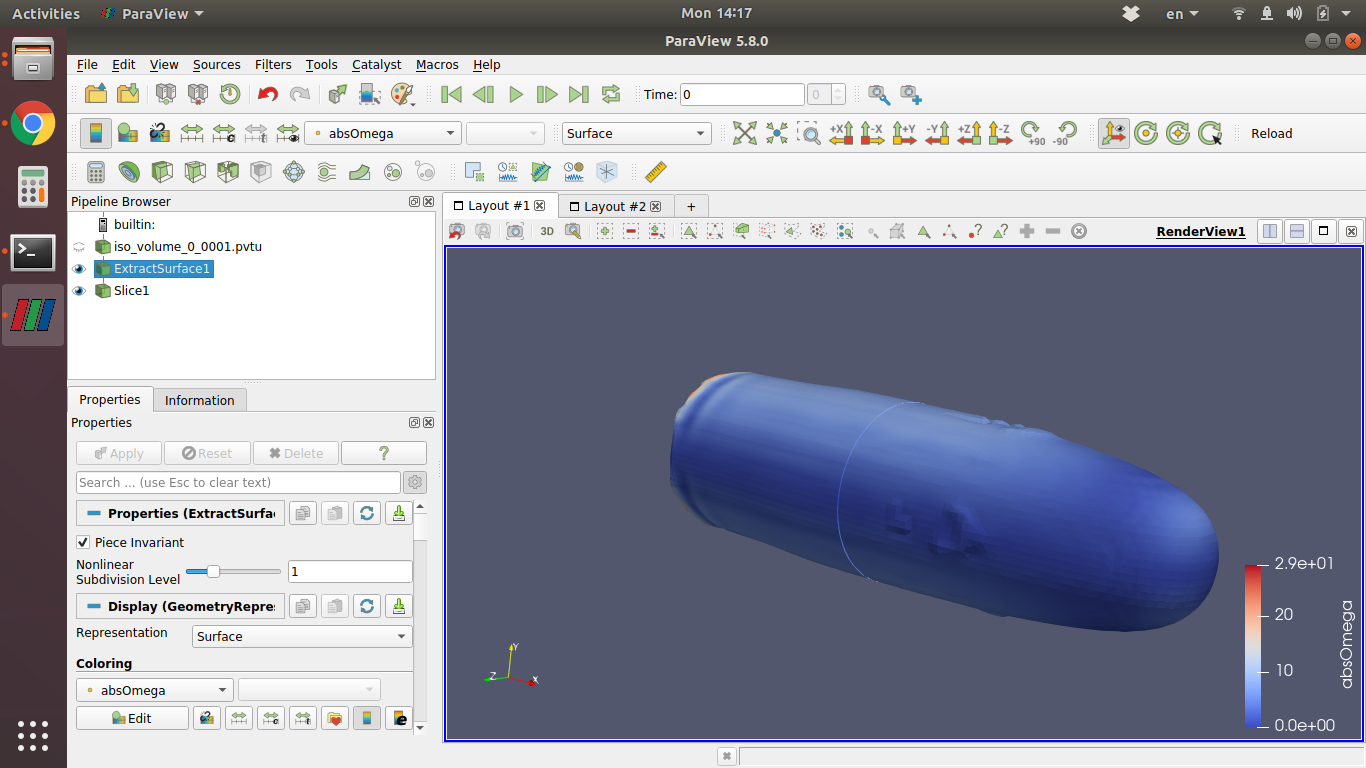
Task: Click the question mark help button
Action: [x=384, y=453]
